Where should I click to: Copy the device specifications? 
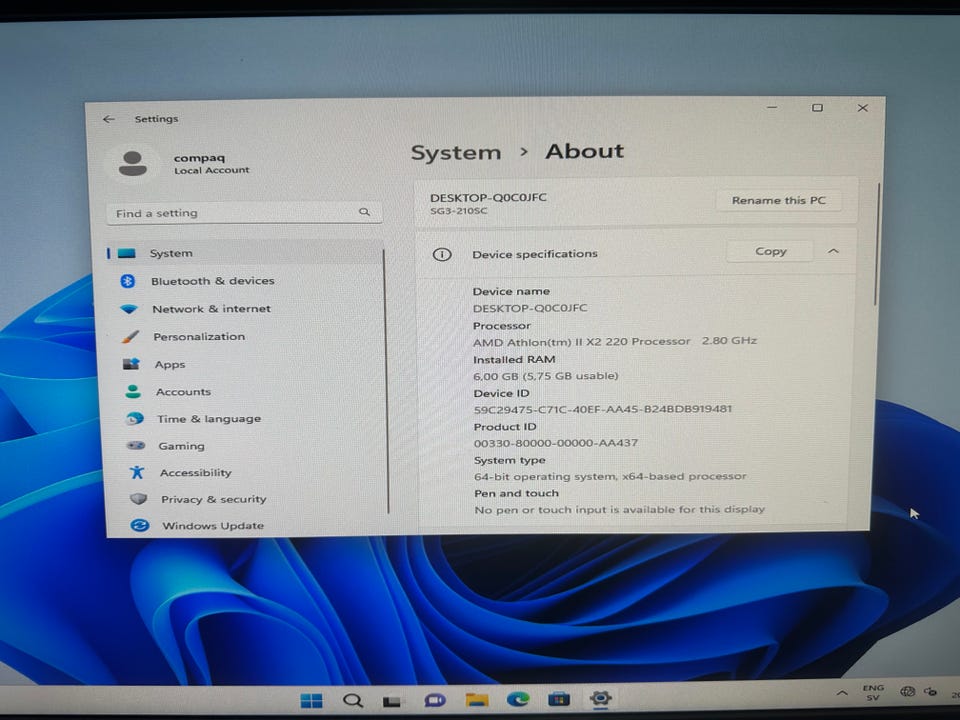pos(770,252)
